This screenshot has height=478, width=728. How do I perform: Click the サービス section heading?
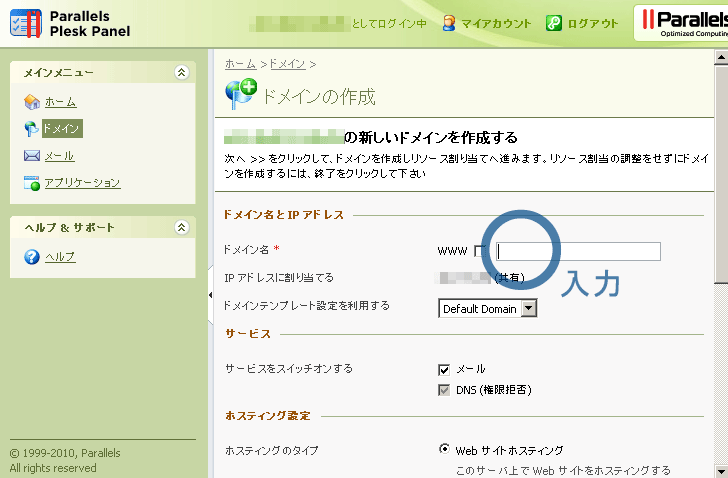pos(248,334)
